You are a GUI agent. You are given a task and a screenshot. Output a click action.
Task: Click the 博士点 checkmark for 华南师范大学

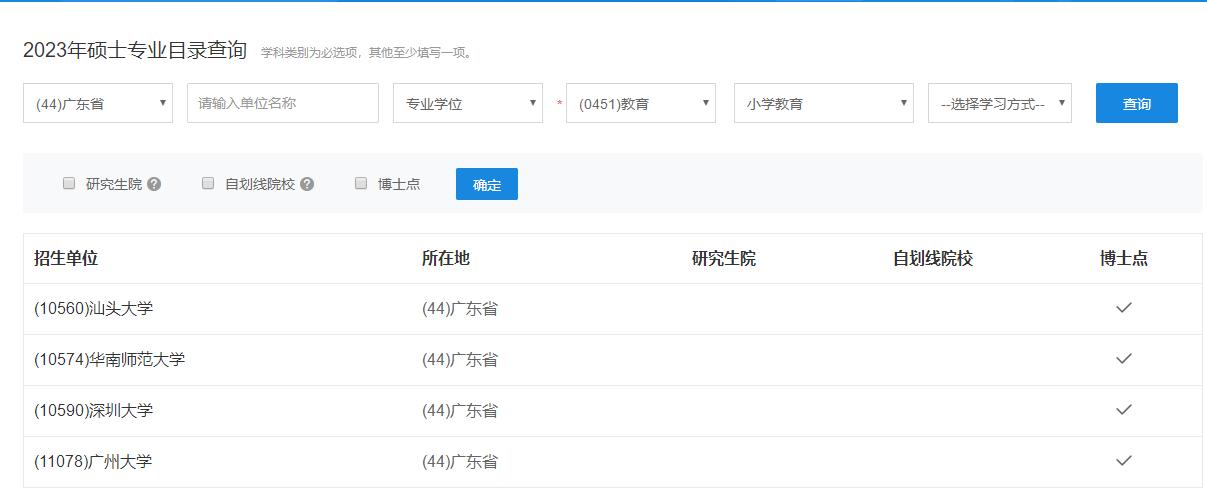(1124, 359)
